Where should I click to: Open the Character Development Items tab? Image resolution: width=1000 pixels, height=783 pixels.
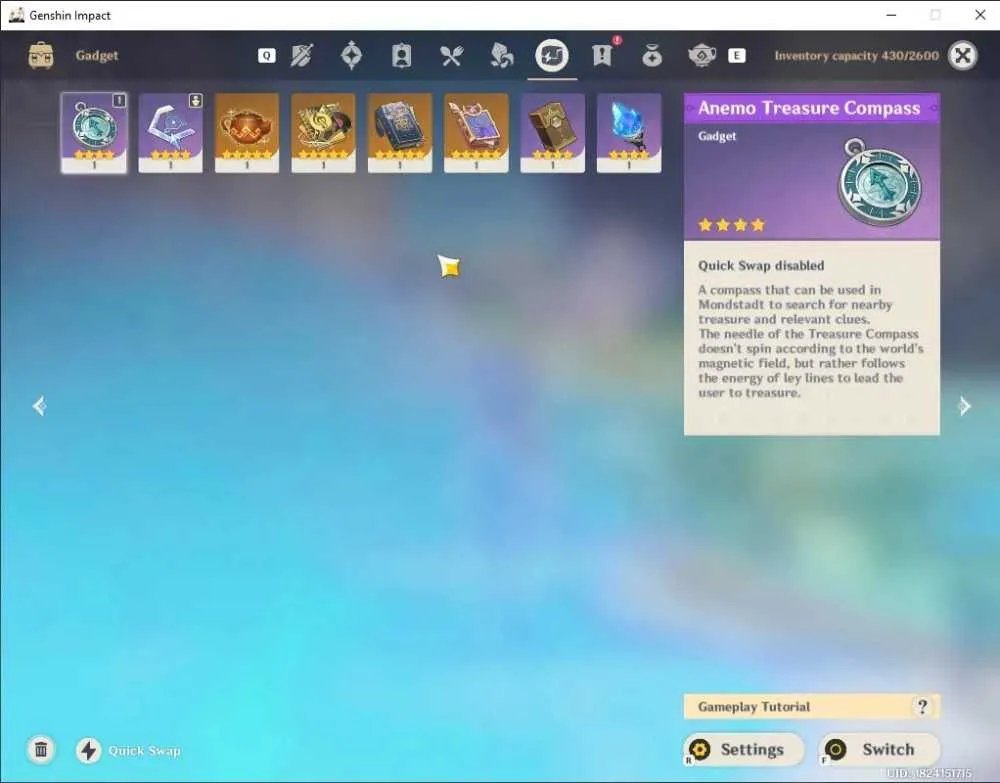(x=401, y=55)
